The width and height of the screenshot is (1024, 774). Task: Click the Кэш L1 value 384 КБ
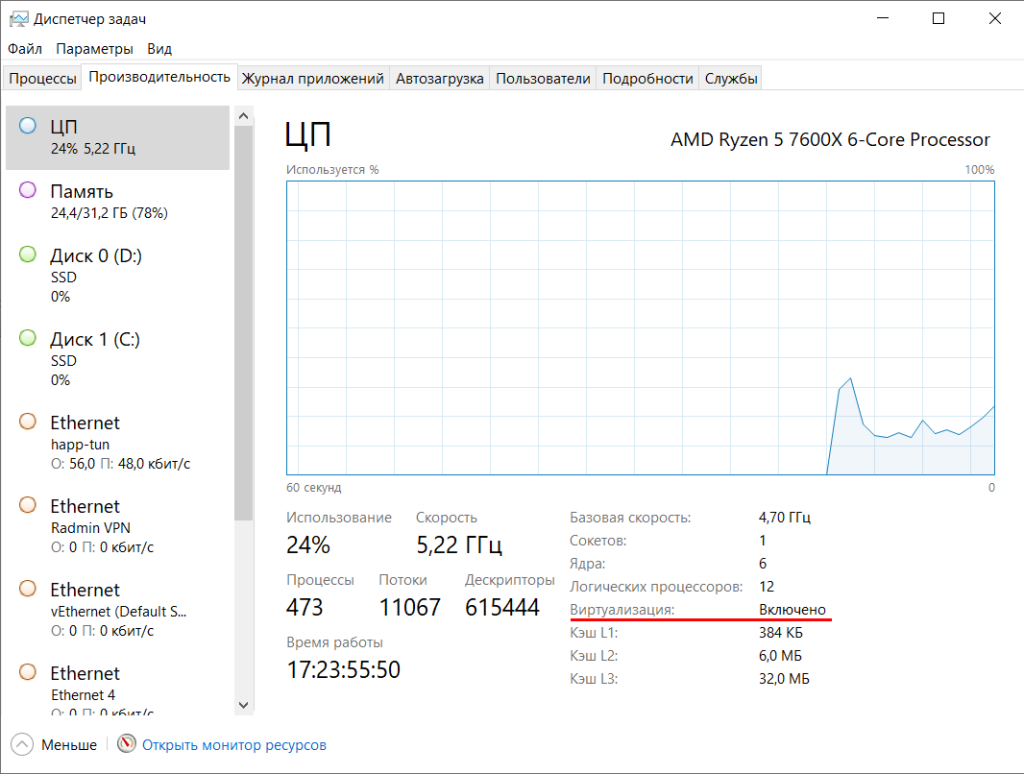coord(780,632)
